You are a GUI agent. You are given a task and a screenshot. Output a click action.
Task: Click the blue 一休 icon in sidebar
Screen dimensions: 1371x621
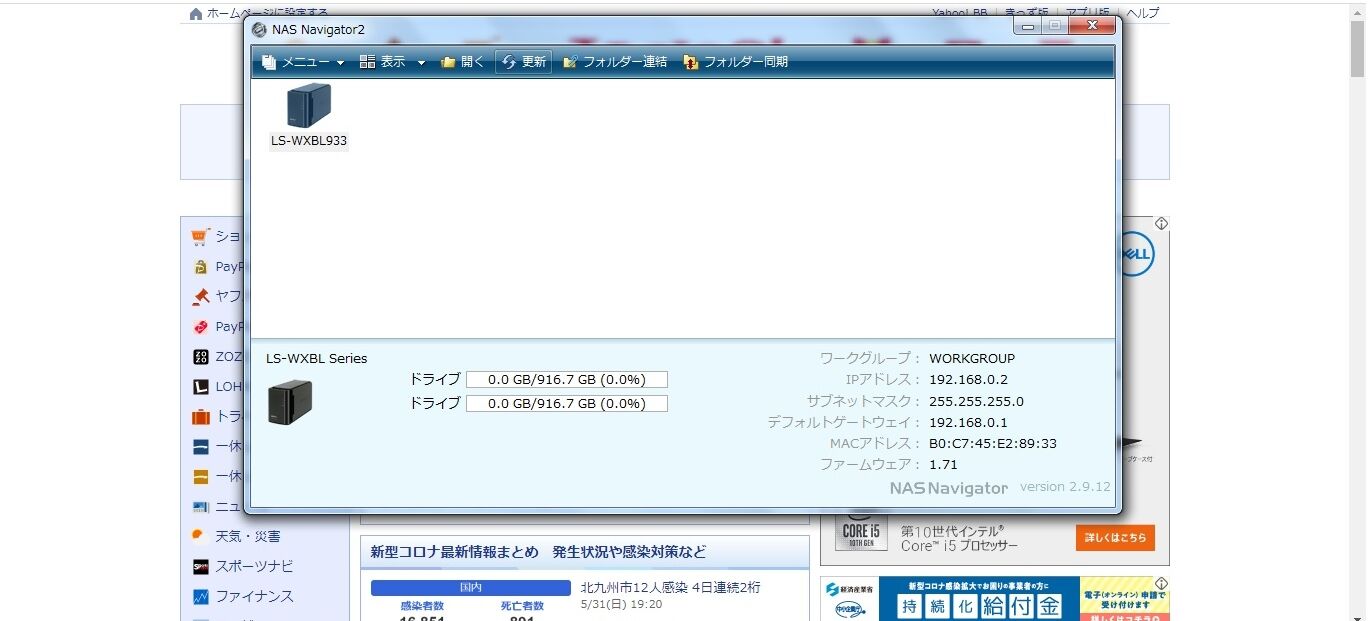click(x=200, y=447)
